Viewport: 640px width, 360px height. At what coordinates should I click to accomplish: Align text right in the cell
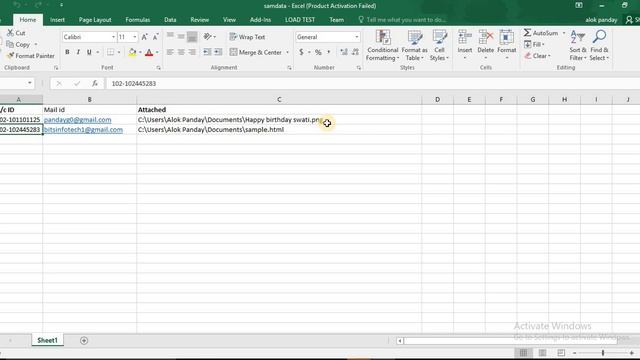tap(192, 52)
